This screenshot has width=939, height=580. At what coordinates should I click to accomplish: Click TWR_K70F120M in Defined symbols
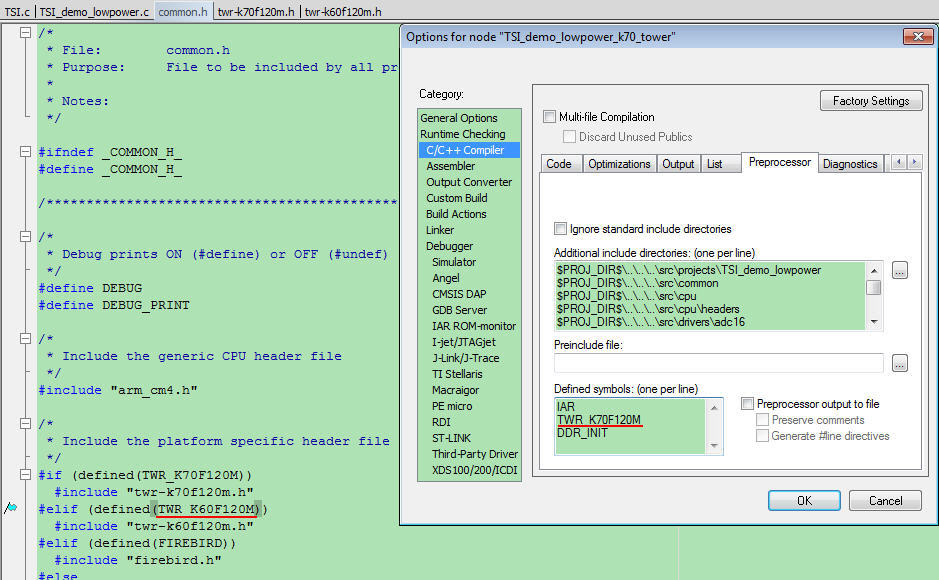598,420
